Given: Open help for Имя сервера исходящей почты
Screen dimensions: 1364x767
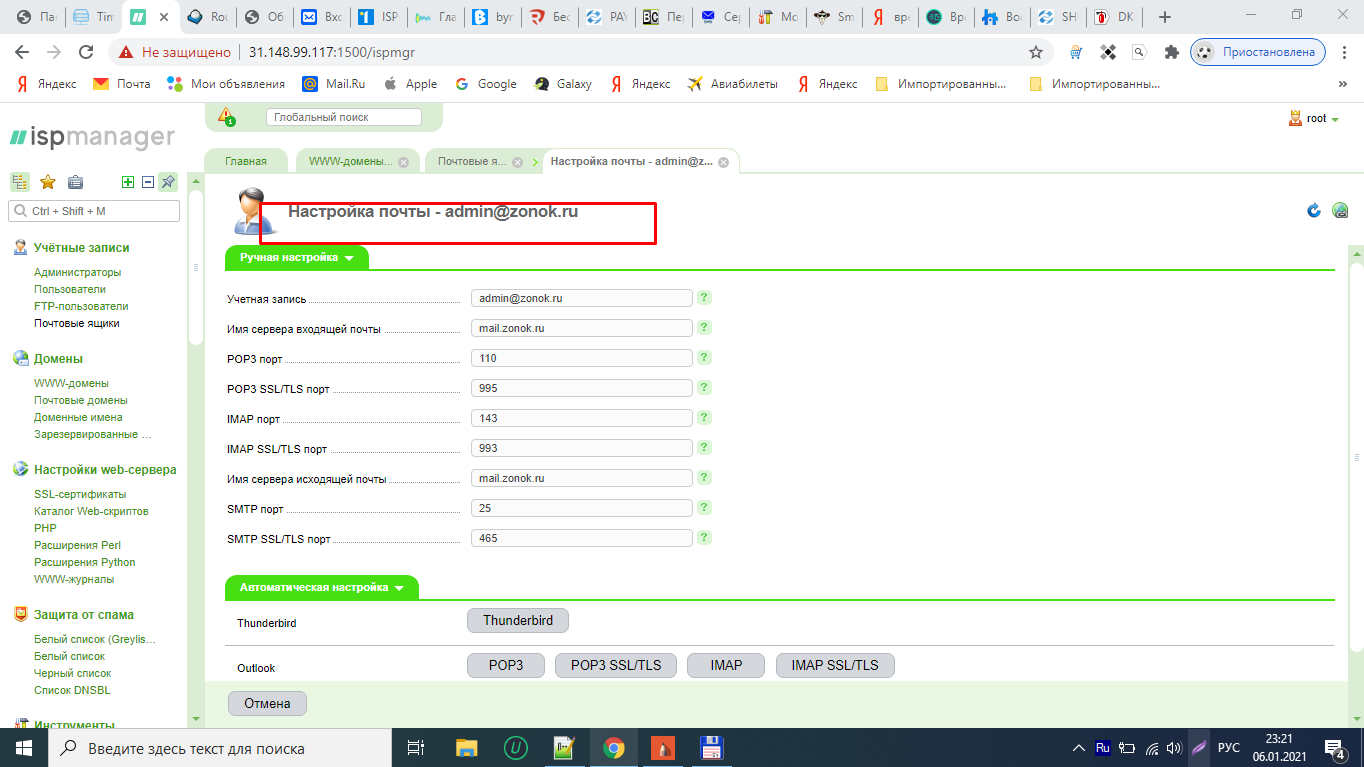Looking at the screenshot, I should (704, 478).
